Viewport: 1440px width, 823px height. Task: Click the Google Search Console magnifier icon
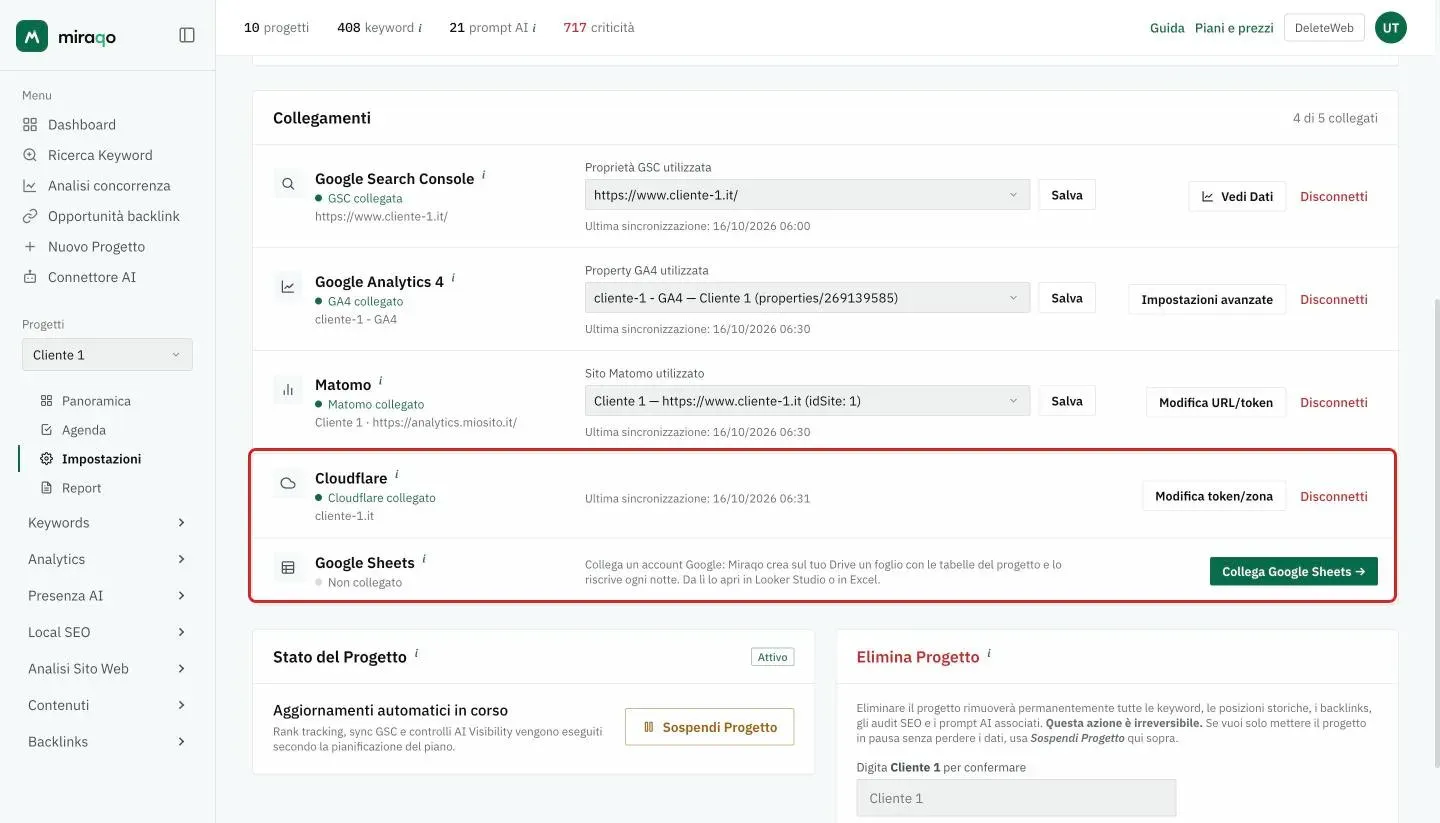(x=288, y=184)
